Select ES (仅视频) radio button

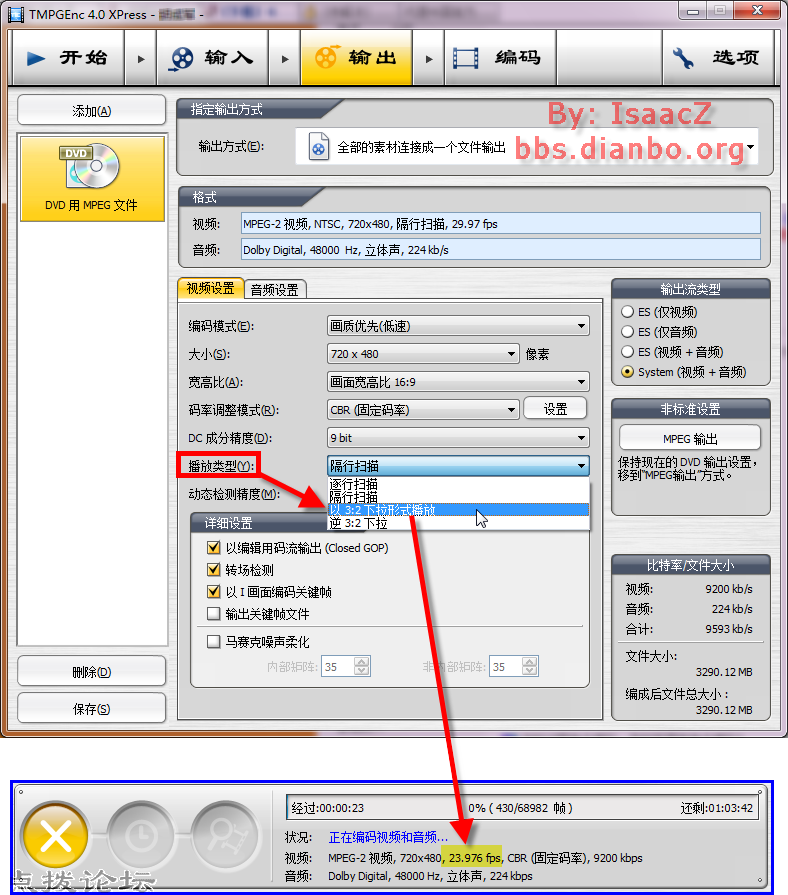(628, 312)
